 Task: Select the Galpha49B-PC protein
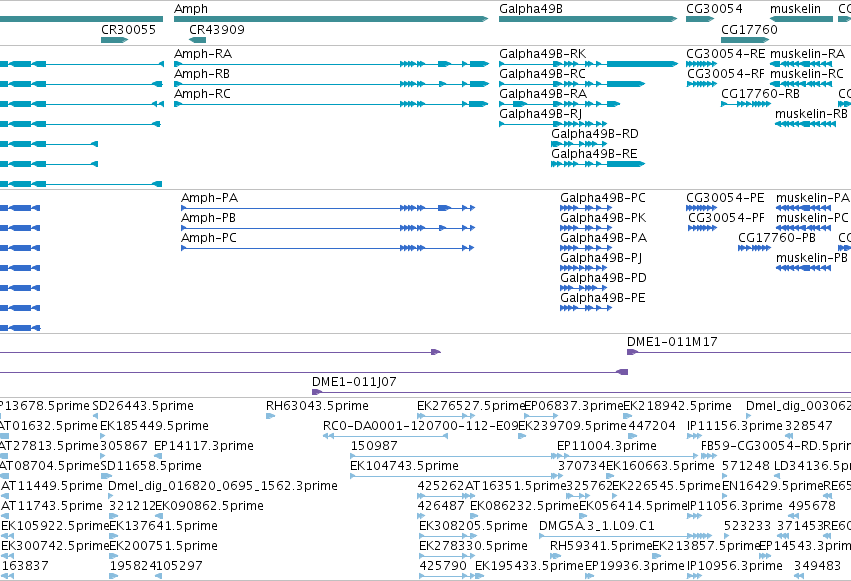pos(586,208)
